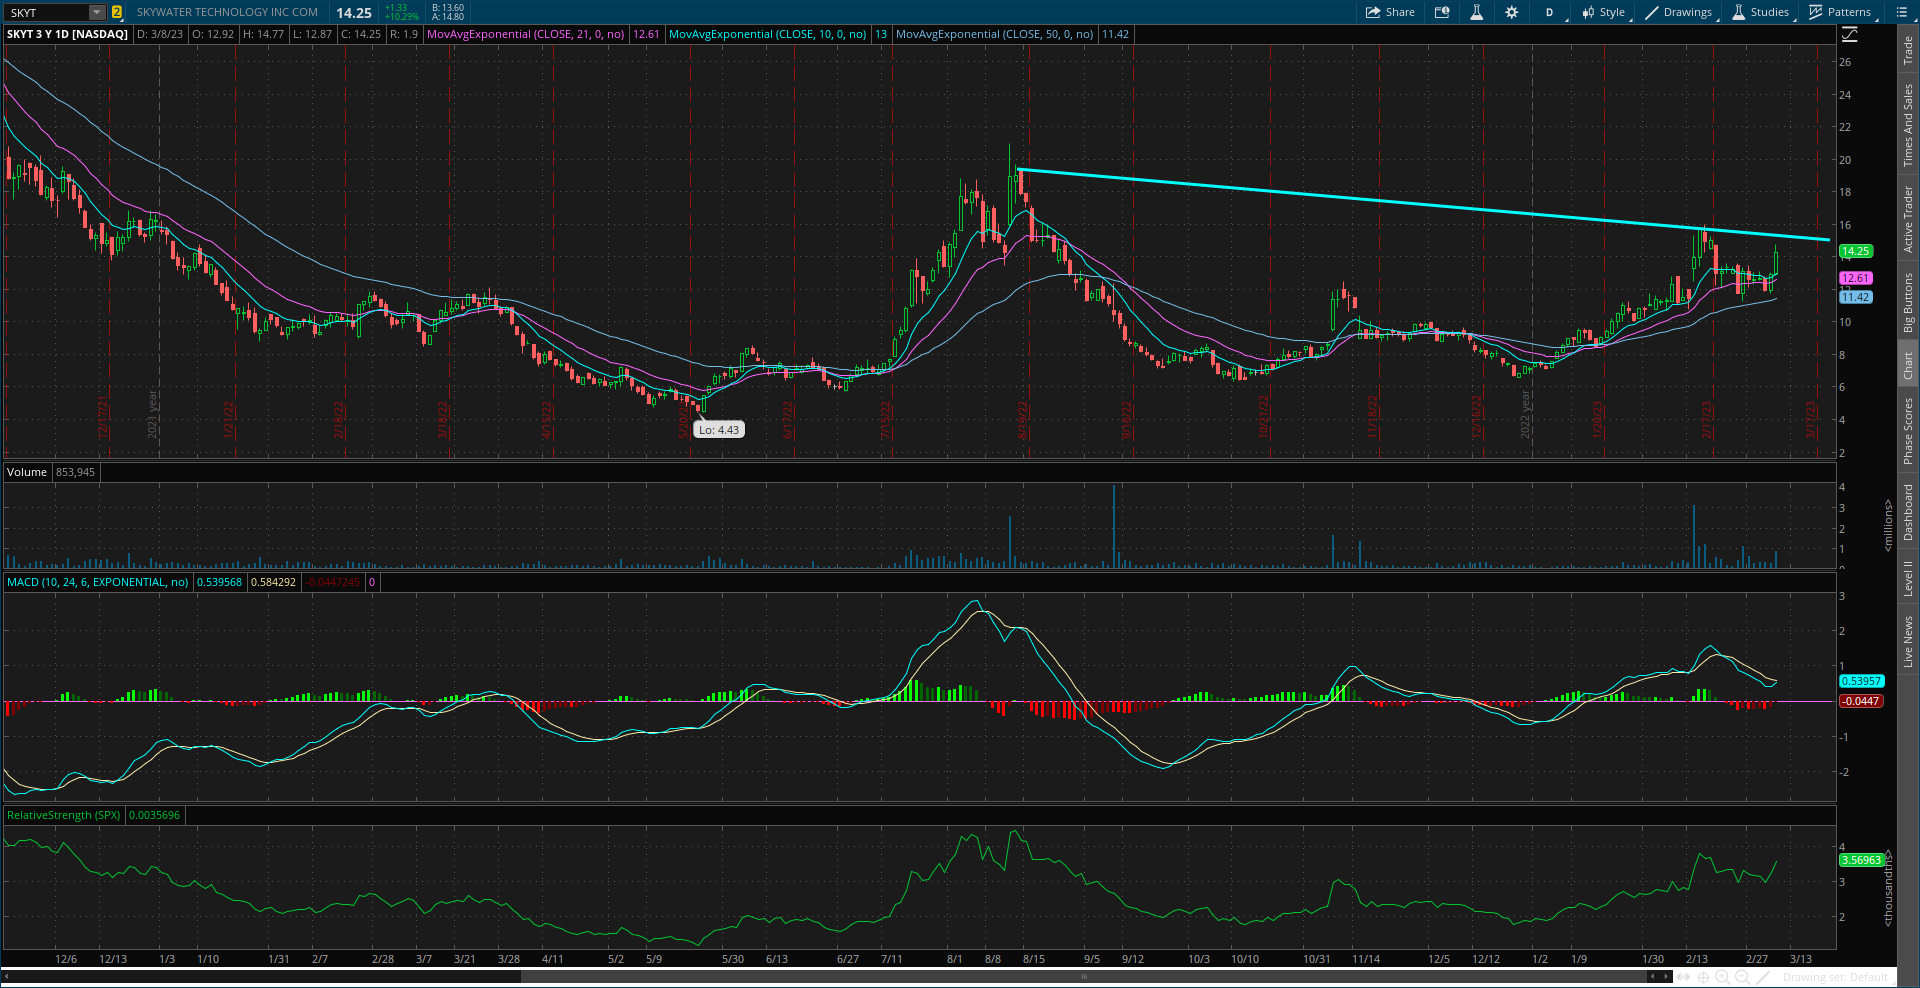
Task: Open the Patterns dropdown menu
Action: tap(1840, 12)
